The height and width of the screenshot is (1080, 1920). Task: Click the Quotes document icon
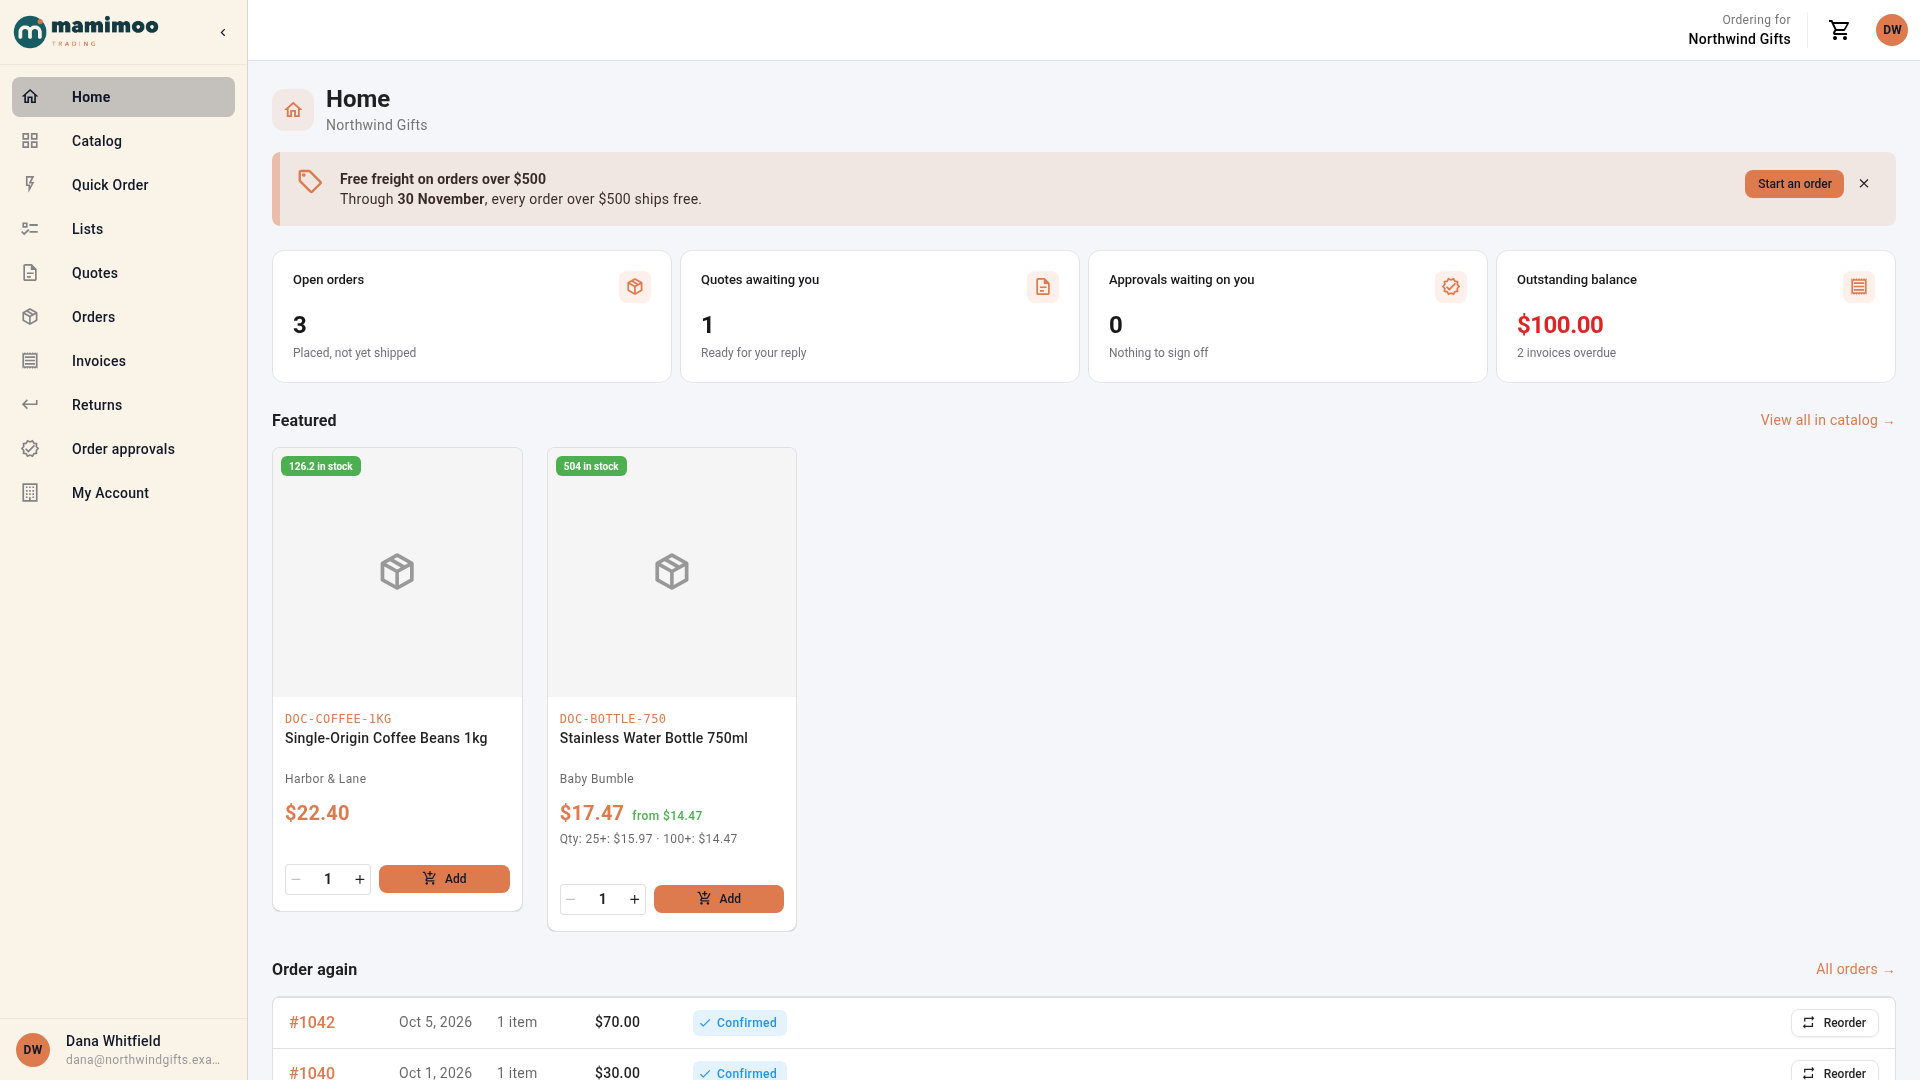pos(30,273)
